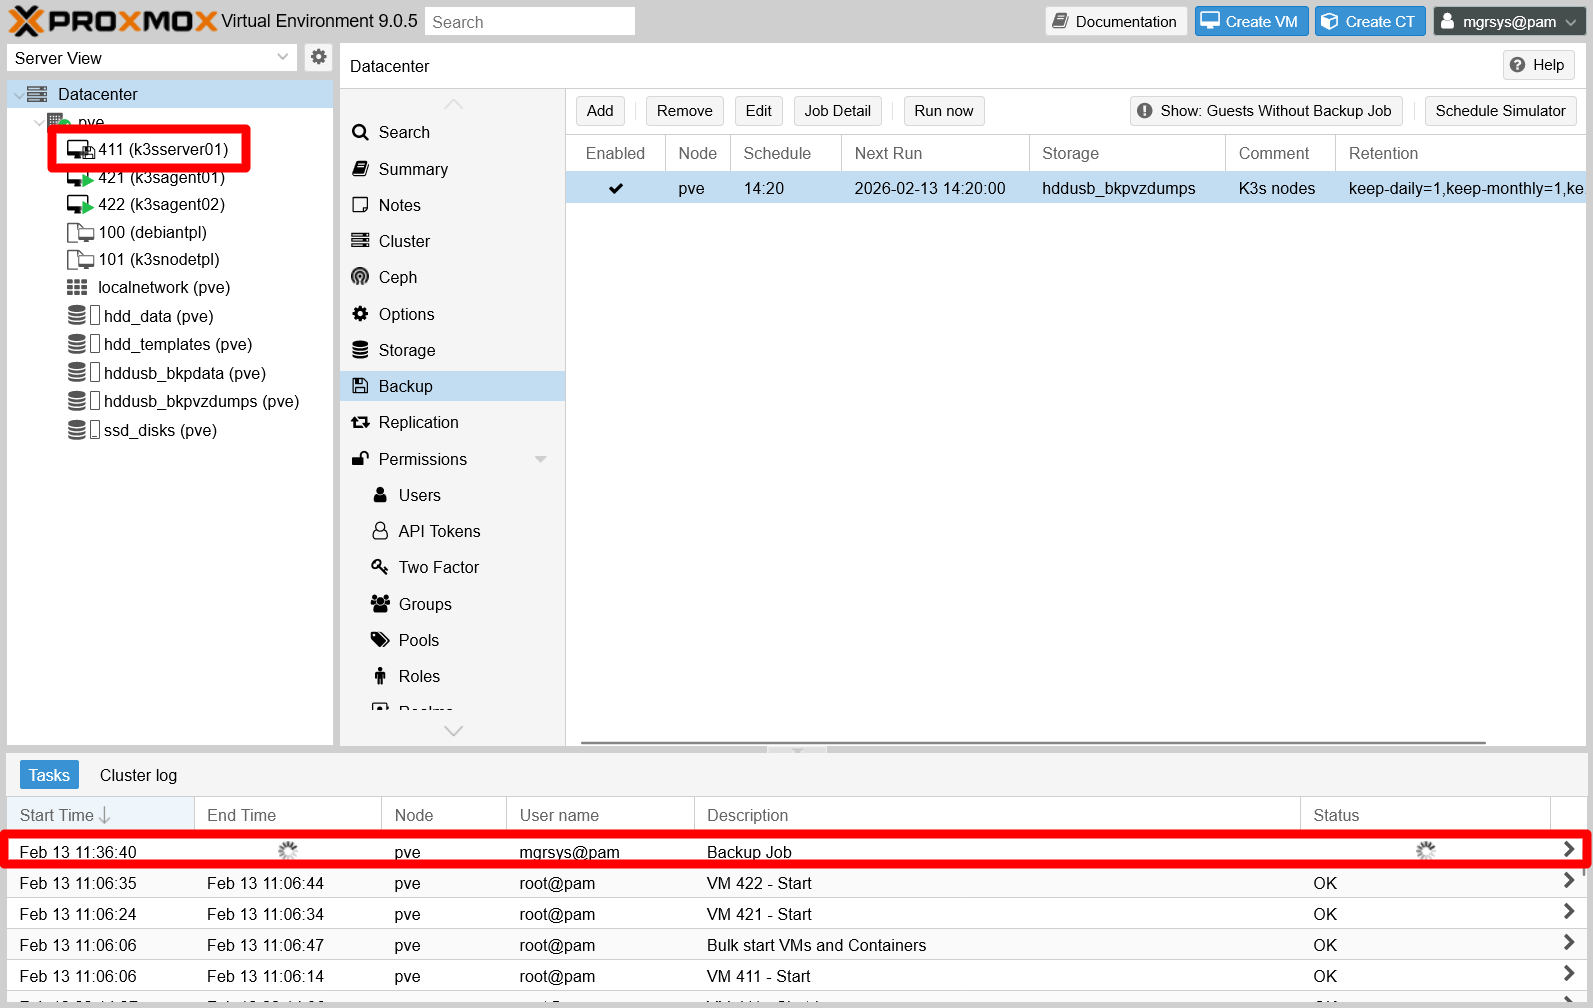Image resolution: width=1593 pixels, height=1008 pixels.
Task: Click the Permissions unlock icon
Action: click(x=360, y=459)
